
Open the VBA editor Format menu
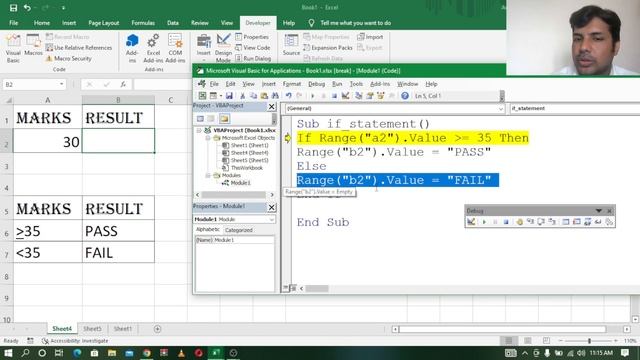coord(292,84)
